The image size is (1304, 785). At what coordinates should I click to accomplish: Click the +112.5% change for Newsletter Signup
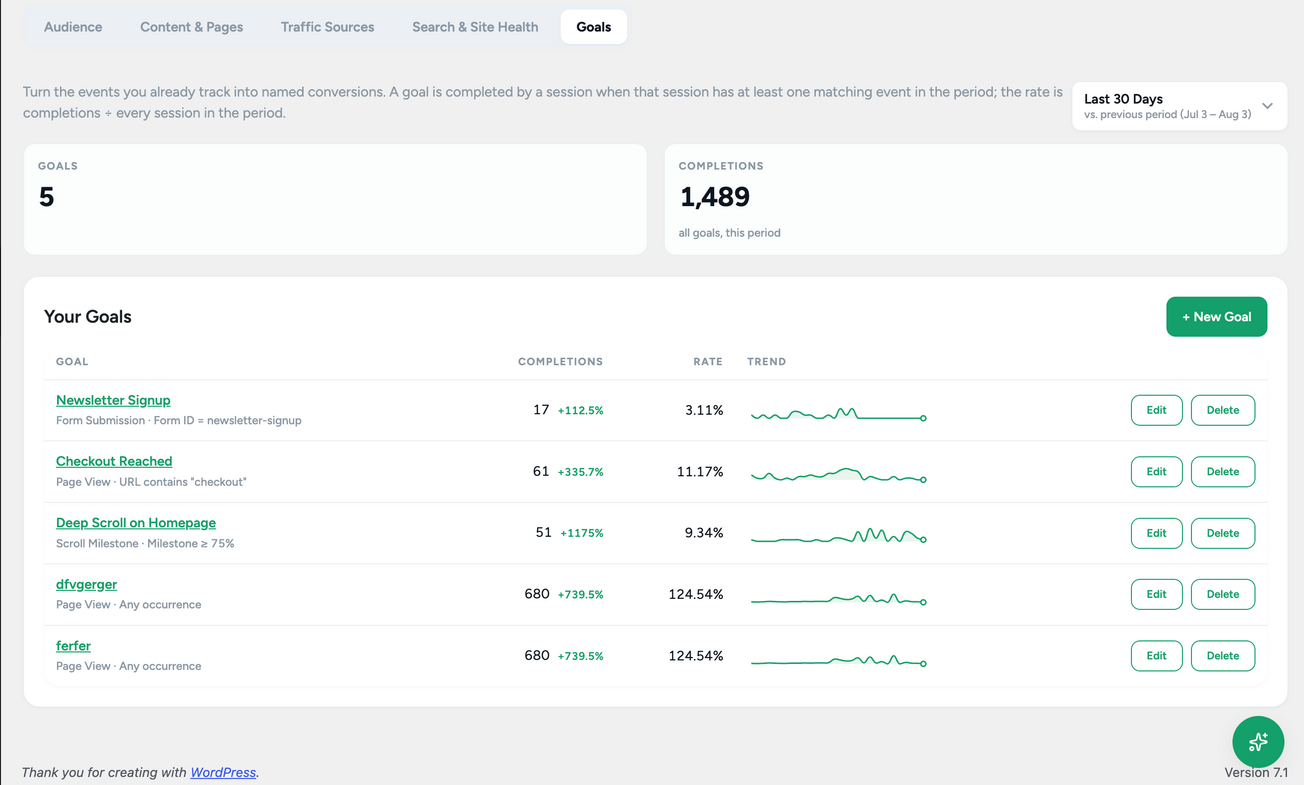(x=581, y=411)
